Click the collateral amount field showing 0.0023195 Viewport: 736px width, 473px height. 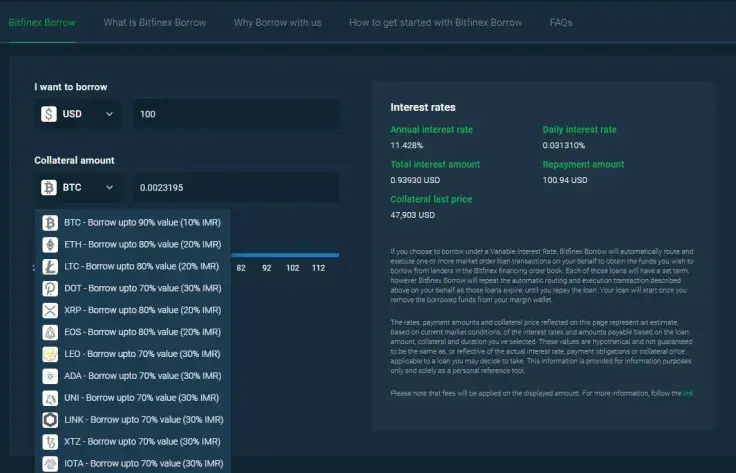pos(237,188)
